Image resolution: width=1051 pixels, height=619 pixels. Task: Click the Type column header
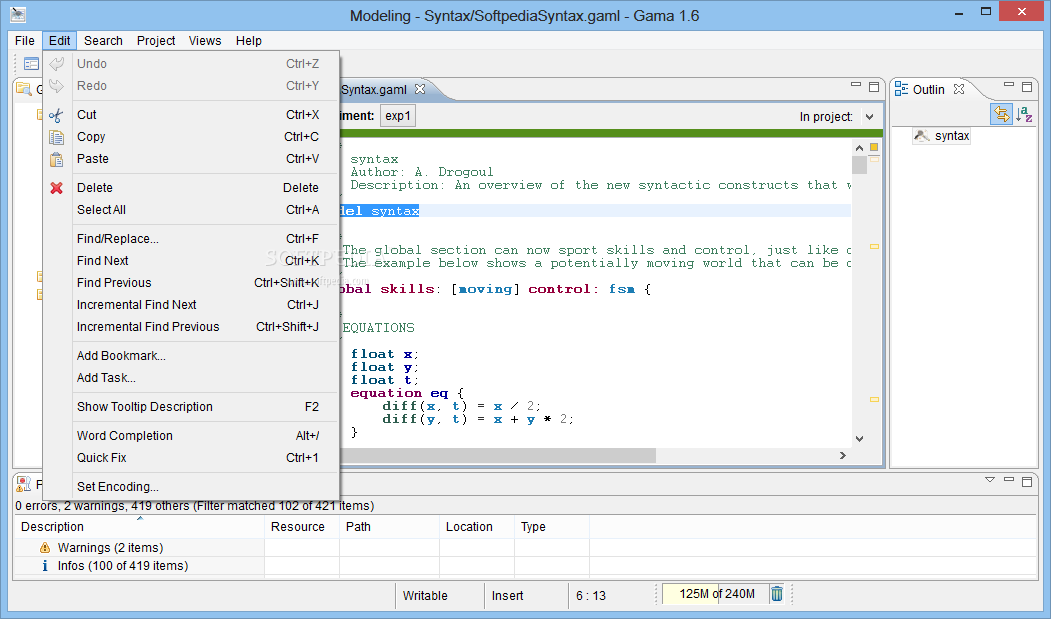[552, 526]
